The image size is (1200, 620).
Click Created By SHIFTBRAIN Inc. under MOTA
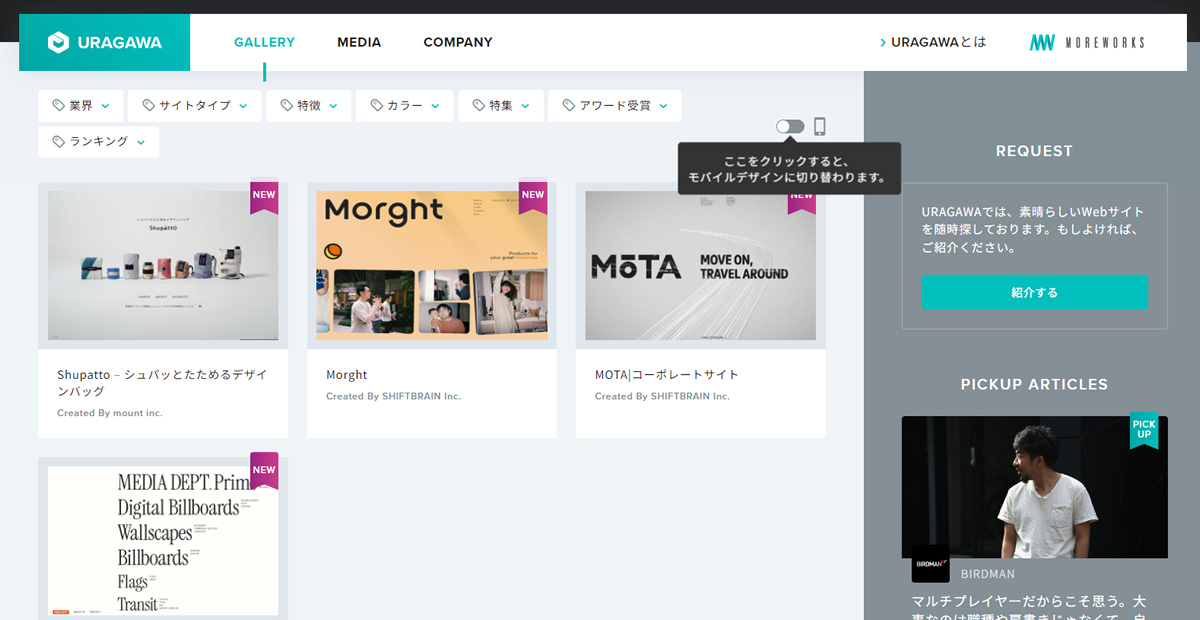click(662, 396)
